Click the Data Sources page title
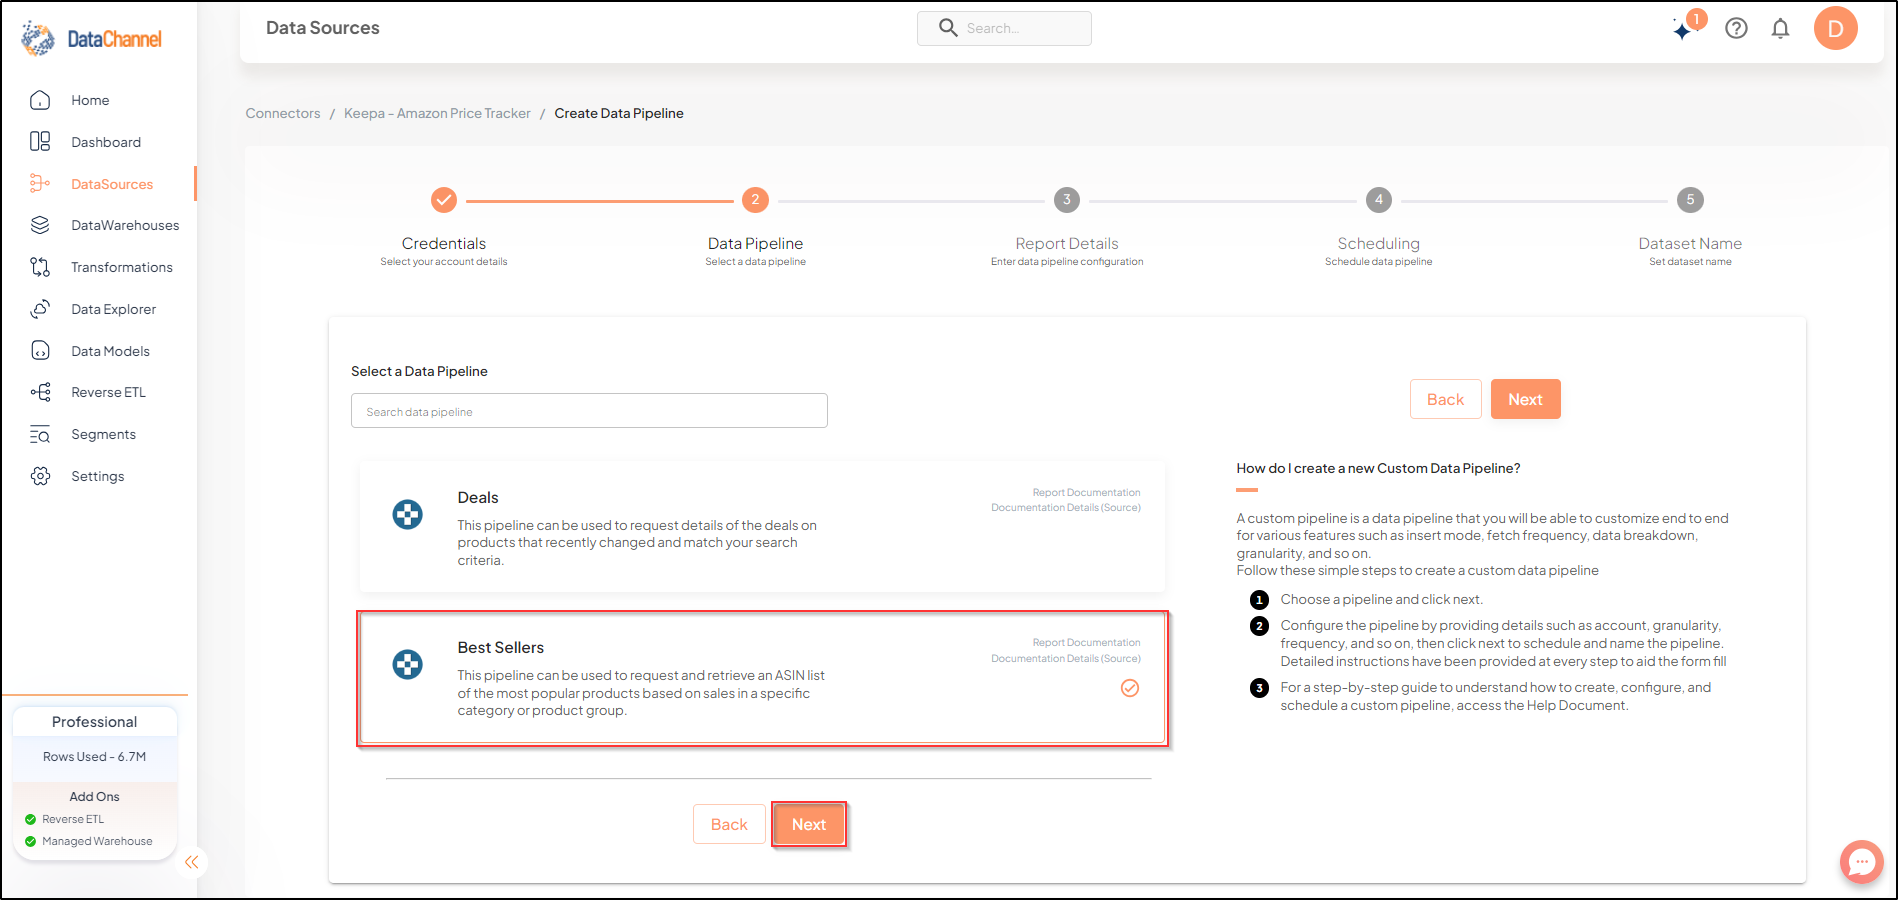Screen dimensions: 1898x900 click(323, 28)
